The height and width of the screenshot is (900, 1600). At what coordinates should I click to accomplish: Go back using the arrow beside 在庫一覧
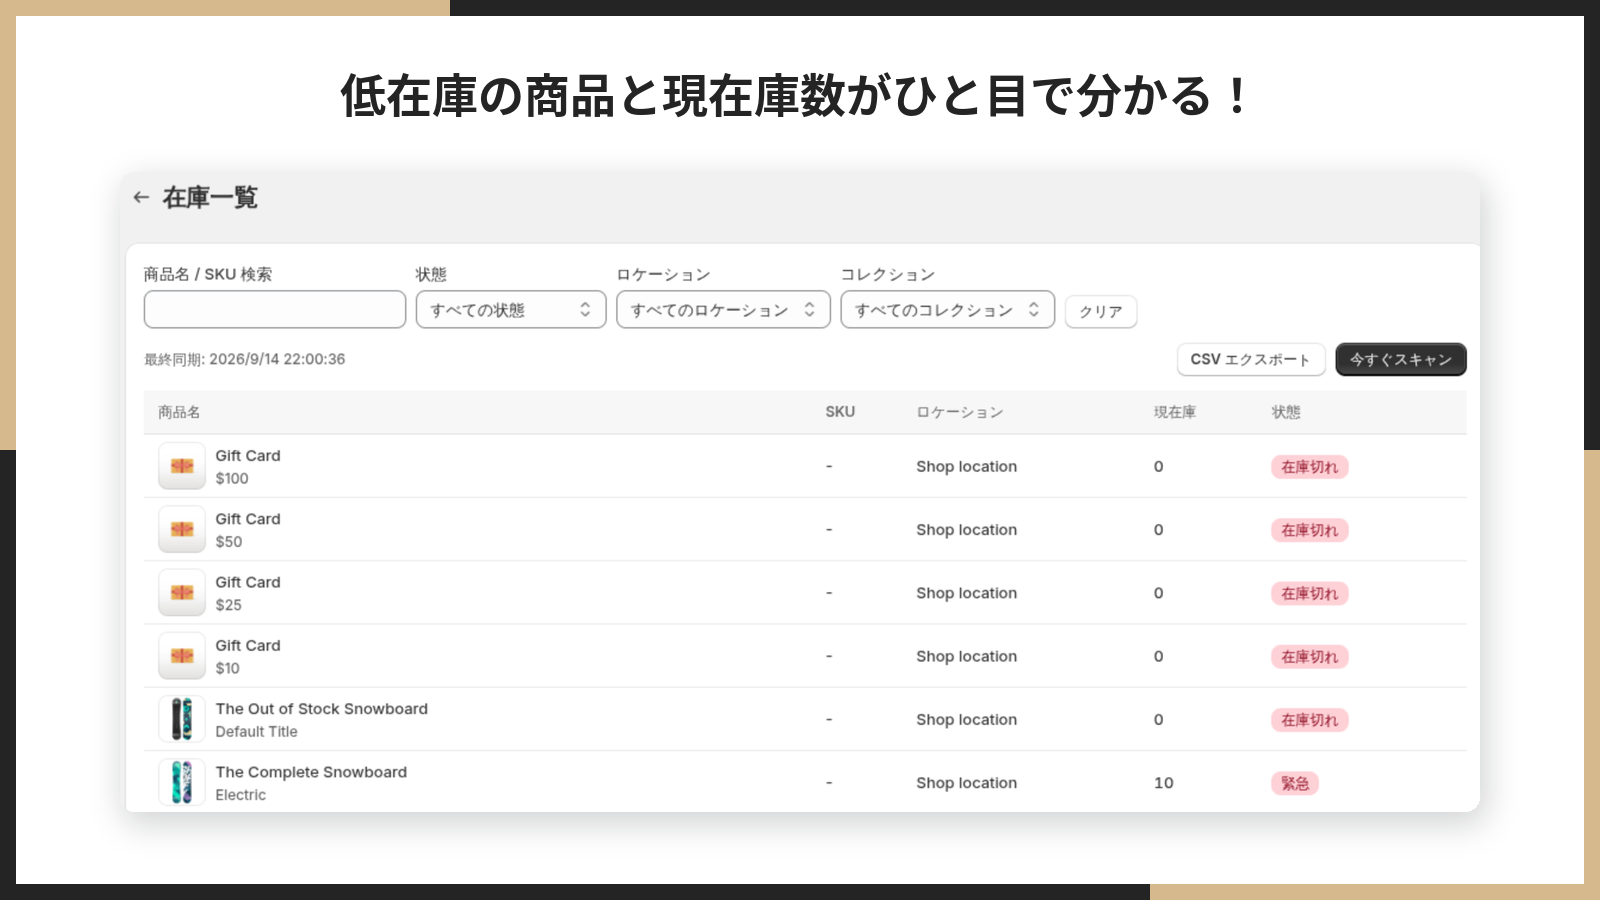pos(141,197)
